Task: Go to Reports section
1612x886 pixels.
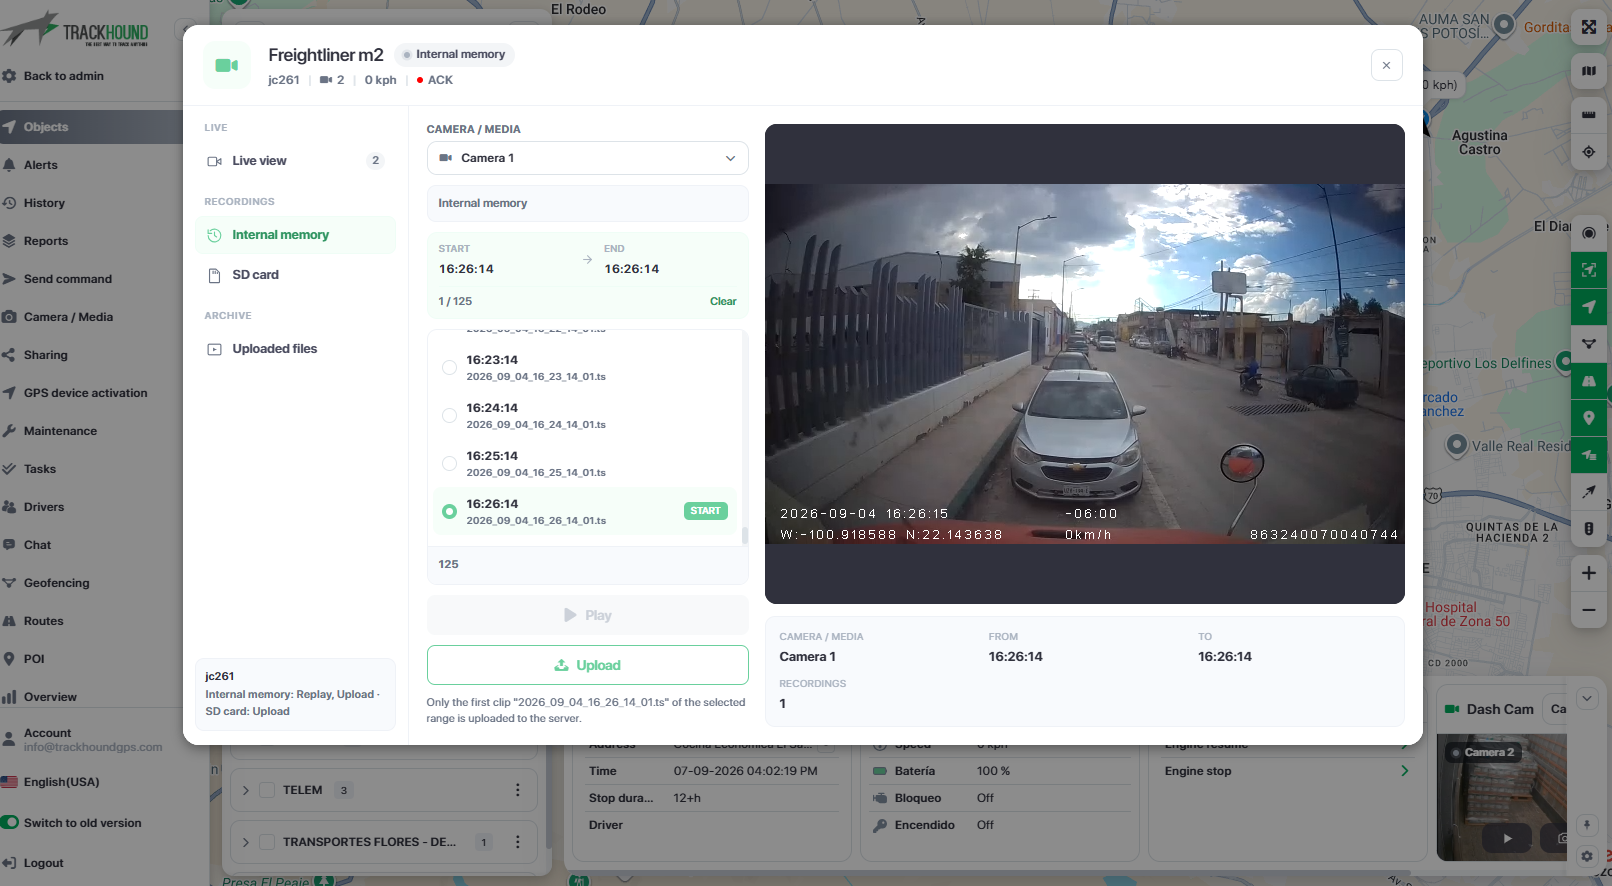Action: [x=46, y=241]
